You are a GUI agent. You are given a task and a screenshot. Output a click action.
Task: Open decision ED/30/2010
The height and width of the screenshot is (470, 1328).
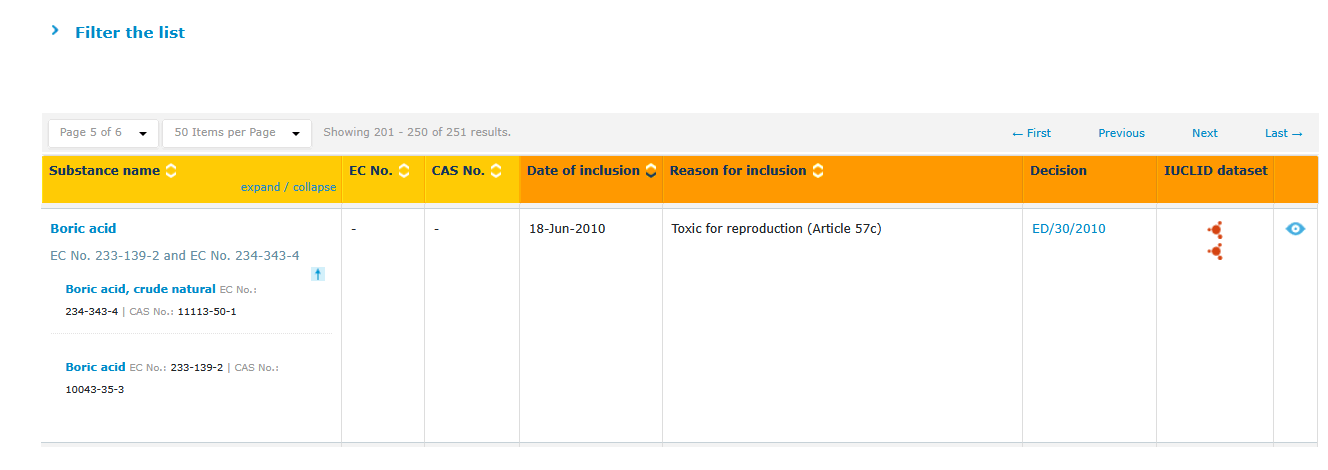pyautogui.click(x=1068, y=229)
